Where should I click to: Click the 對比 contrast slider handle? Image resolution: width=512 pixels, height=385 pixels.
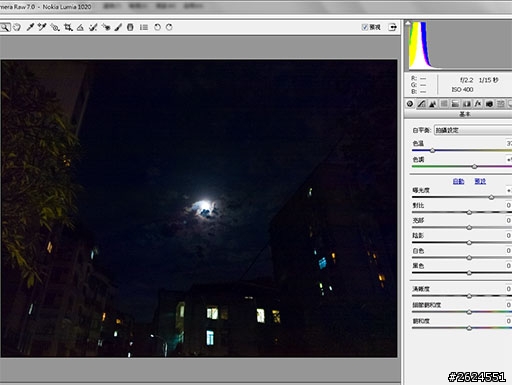point(469,212)
